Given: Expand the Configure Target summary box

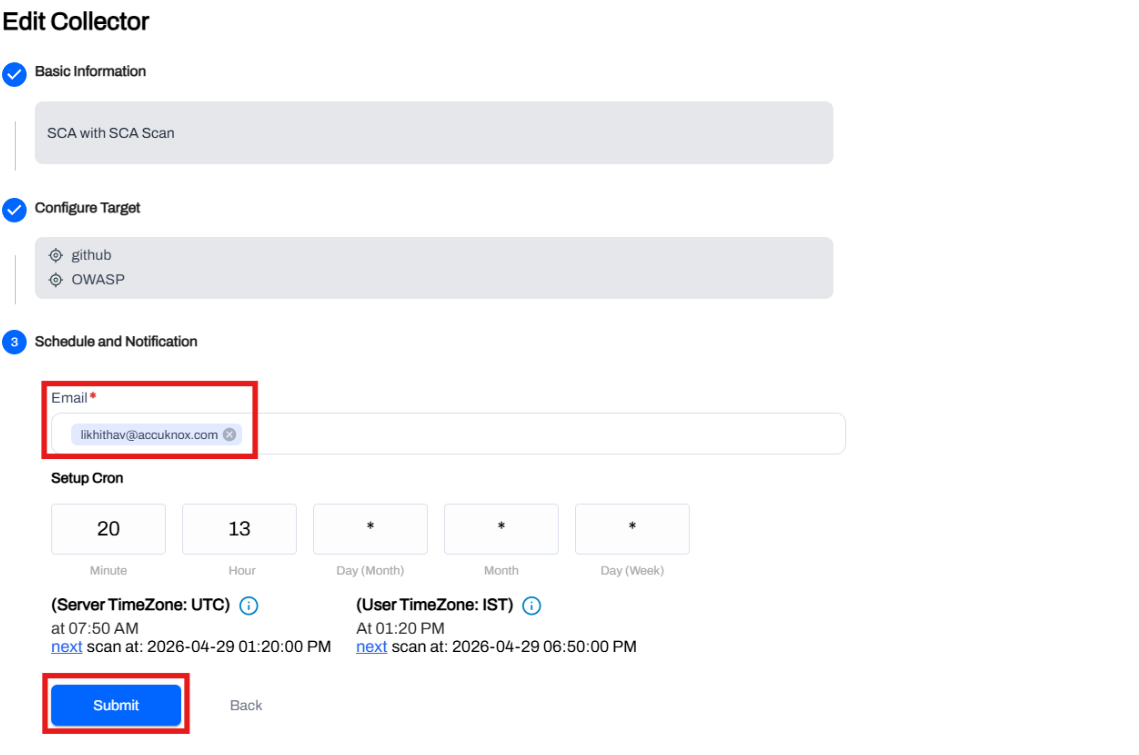Looking at the screenshot, I should [x=433, y=268].
